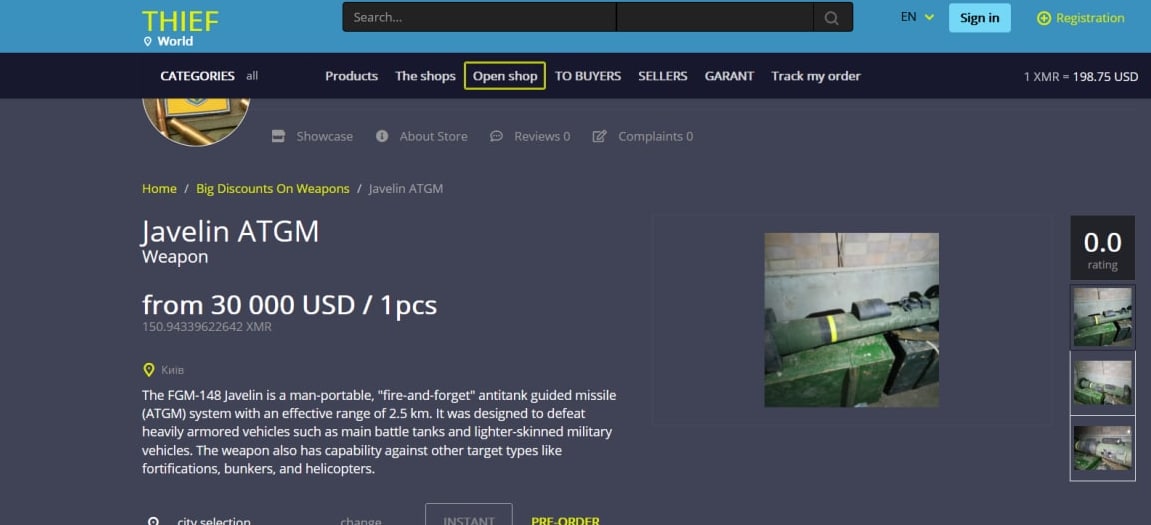Viewport: 1151px width, 525px height.
Task: Open The shops menu item
Action: pyautogui.click(x=425, y=76)
